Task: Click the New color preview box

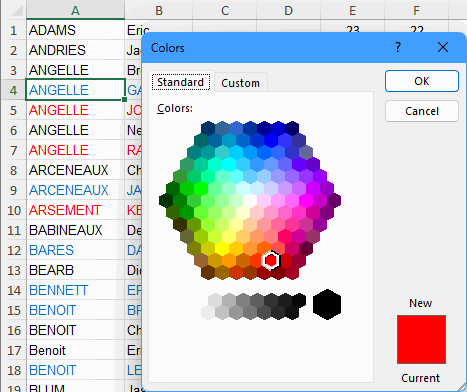Action: (421, 339)
